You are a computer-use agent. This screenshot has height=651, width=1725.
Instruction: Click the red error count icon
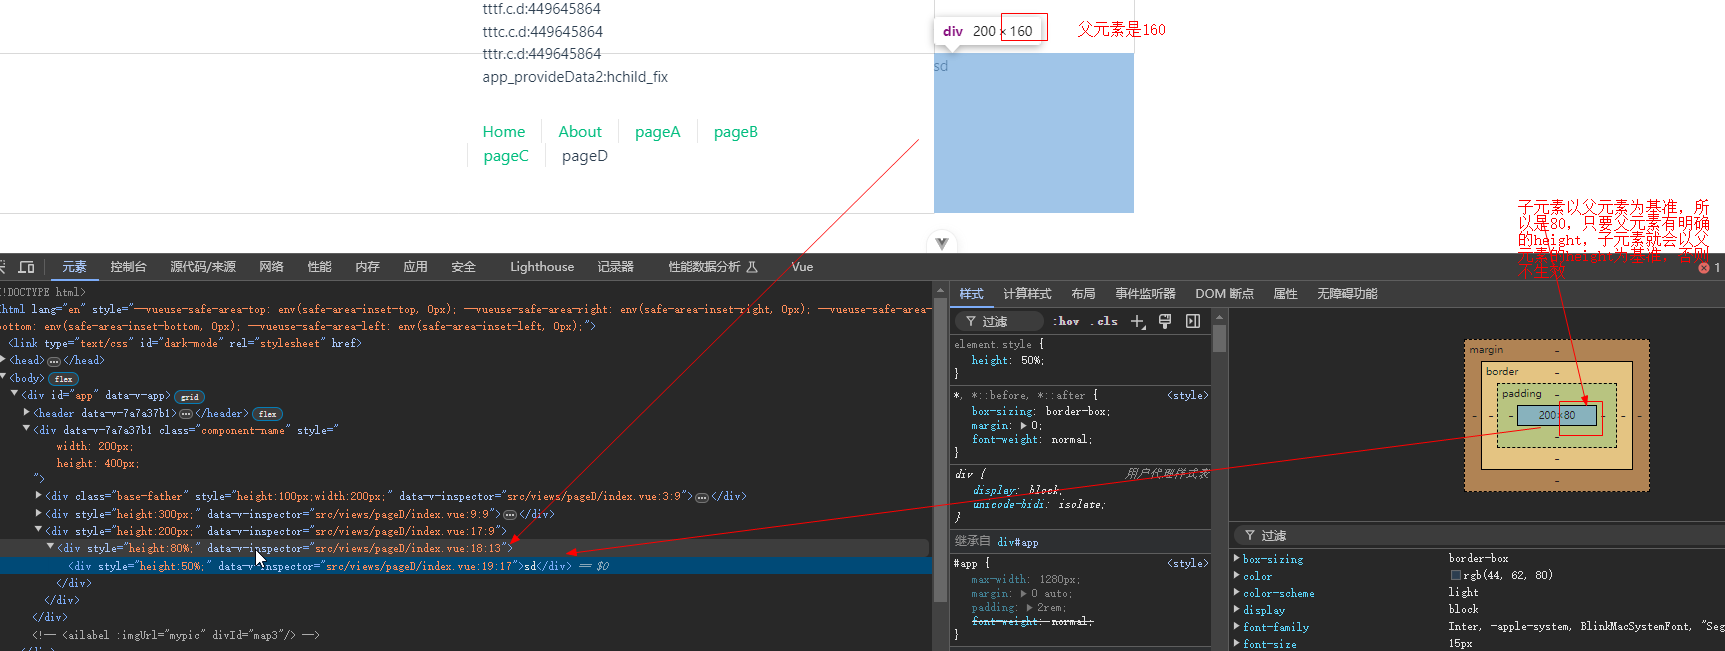[x=1704, y=268]
